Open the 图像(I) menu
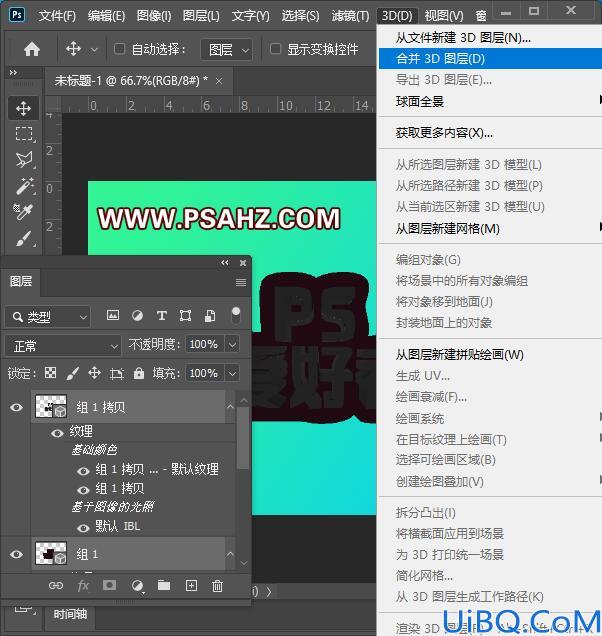Screen dimensions: 602x636 154,16
